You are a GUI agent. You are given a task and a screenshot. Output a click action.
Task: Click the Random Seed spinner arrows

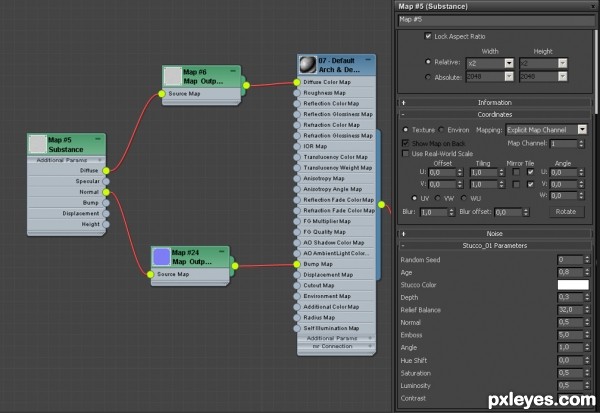[x=587, y=260]
